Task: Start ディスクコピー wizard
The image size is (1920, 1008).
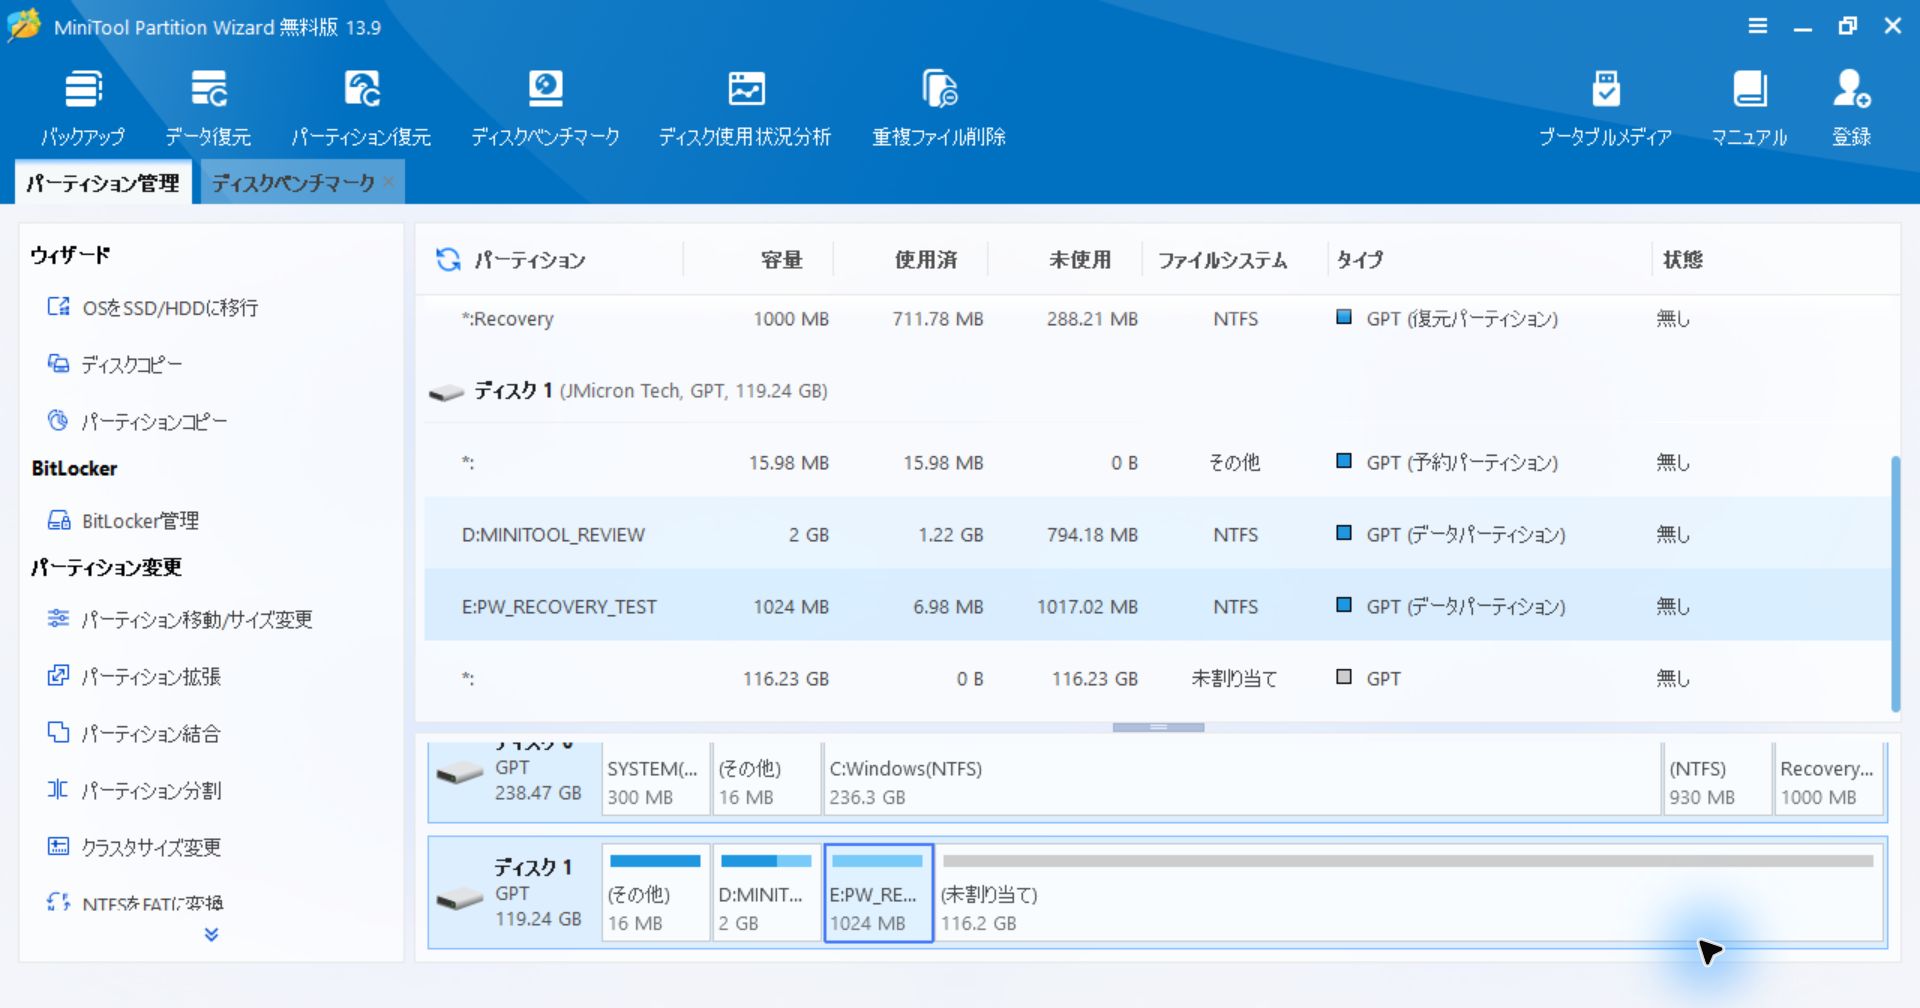Action: (x=115, y=364)
